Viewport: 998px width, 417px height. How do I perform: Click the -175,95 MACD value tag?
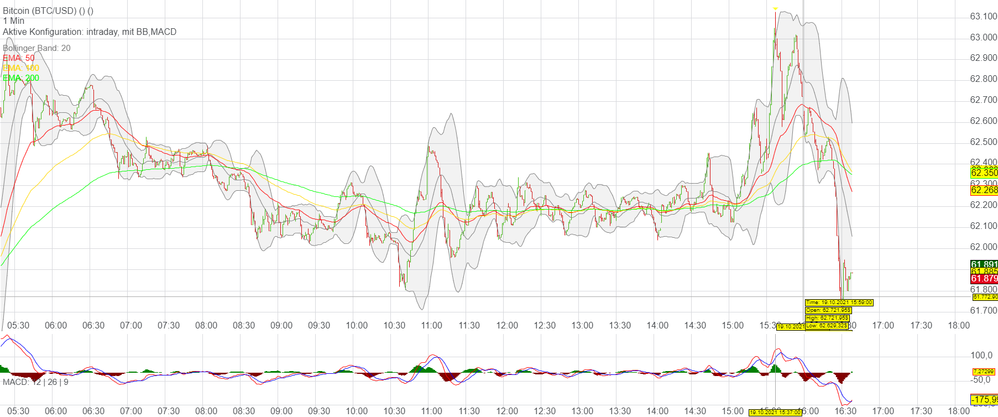984,400
